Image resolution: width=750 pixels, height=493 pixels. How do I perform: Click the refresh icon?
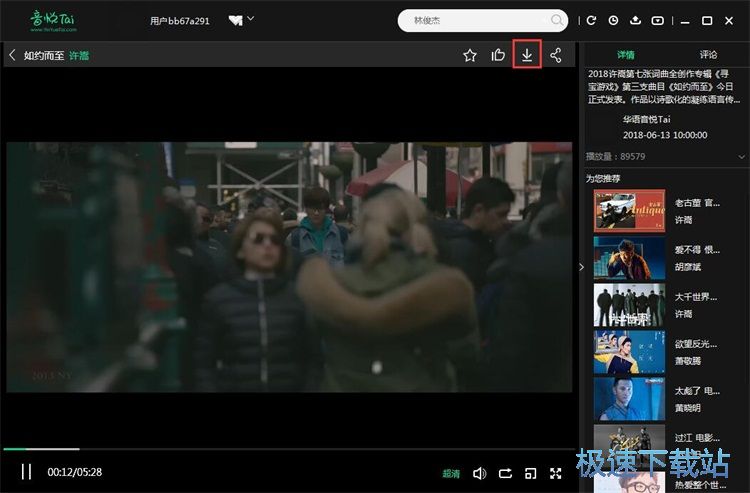click(x=591, y=21)
